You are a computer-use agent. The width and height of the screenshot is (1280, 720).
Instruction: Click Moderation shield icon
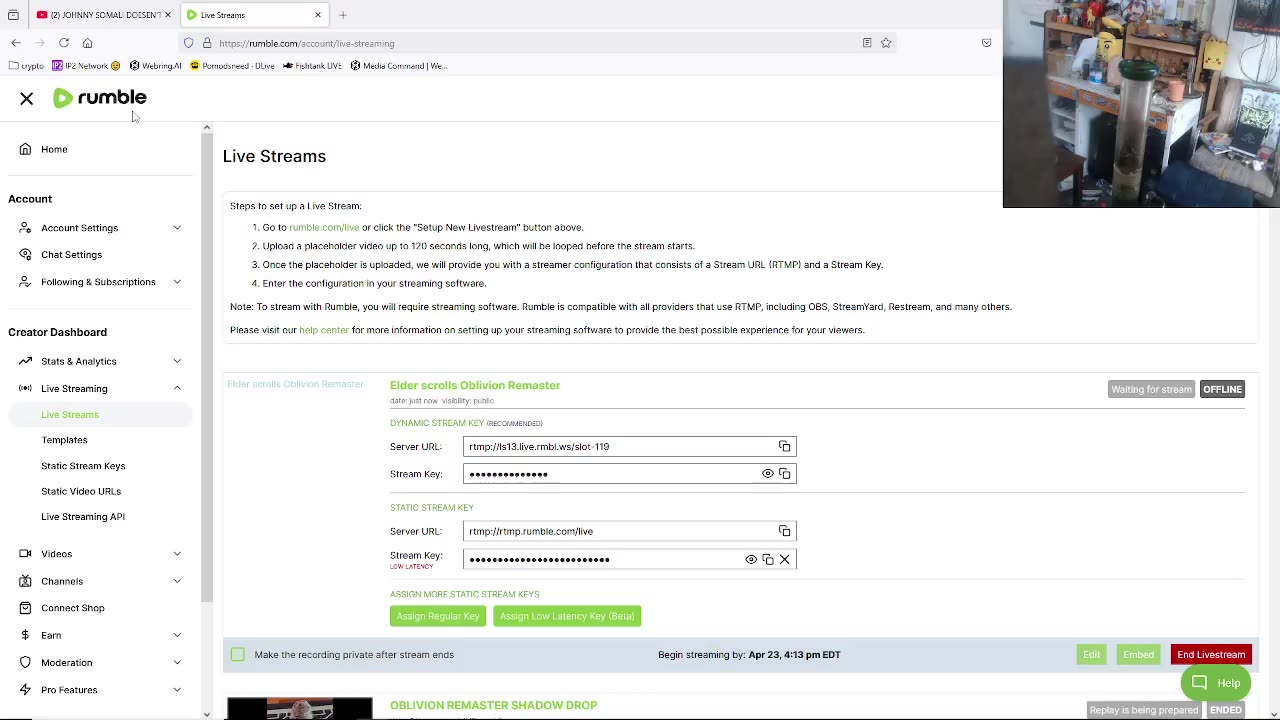click(25, 662)
